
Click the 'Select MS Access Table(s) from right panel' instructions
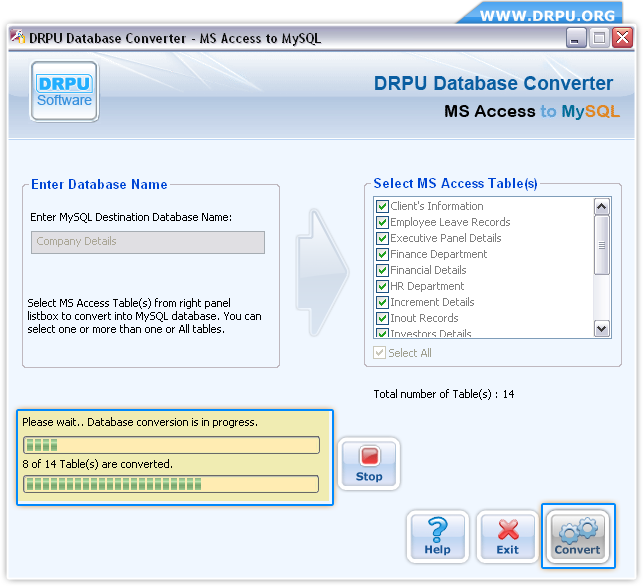(144, 316)
